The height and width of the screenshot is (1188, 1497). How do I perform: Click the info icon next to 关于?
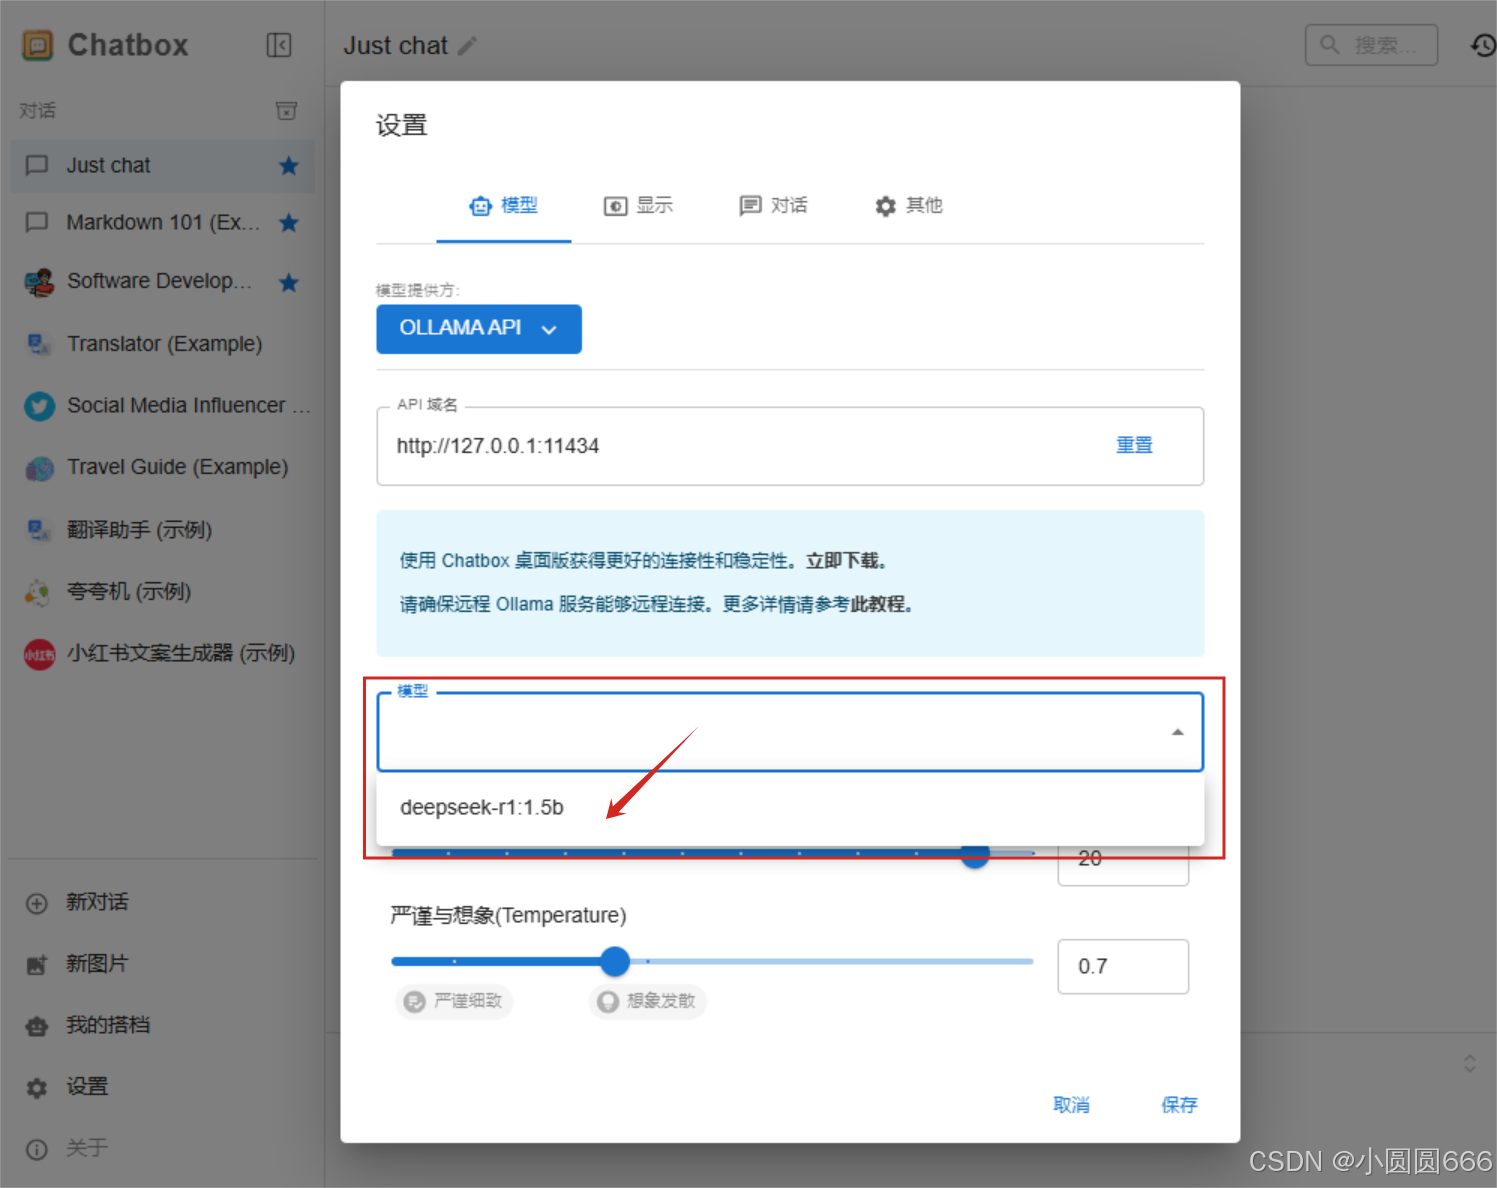[x=37, y=1150]
